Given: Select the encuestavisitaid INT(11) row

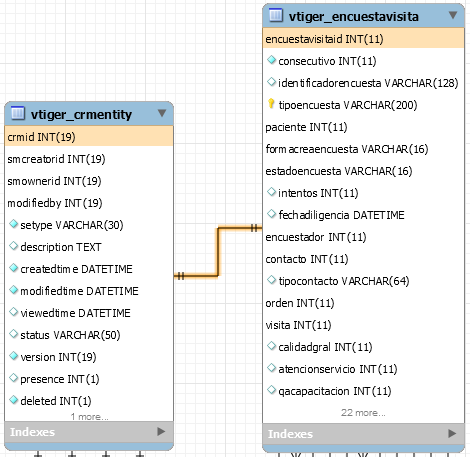Looking at the screenshot, I should pyautogui.click(x=363, y=38).
